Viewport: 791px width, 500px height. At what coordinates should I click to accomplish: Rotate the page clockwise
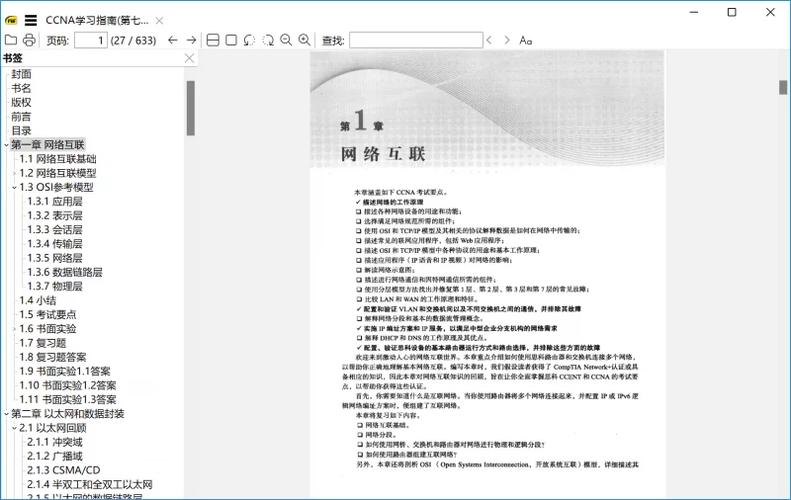click(268, 40)
